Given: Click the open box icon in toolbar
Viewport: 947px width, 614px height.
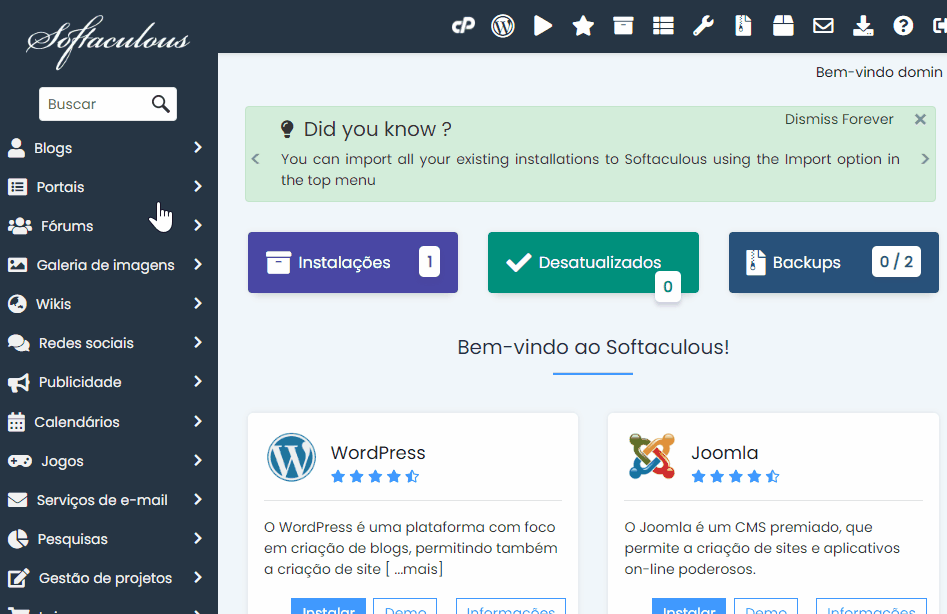Looking at the screenshot, I should point(783,26).
